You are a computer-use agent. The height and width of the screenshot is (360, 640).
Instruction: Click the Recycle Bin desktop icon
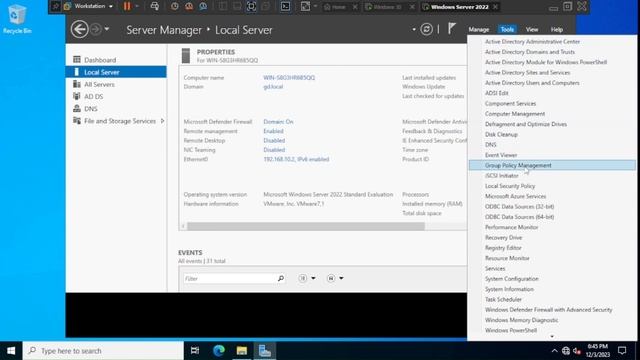click(x=17, y=18)
